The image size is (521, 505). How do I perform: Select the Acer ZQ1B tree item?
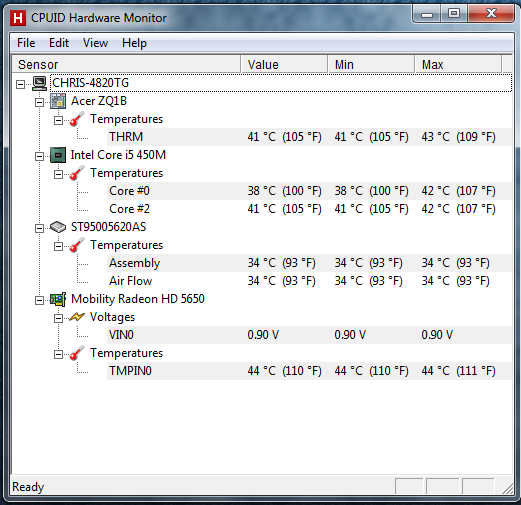(x=99, y=101)
